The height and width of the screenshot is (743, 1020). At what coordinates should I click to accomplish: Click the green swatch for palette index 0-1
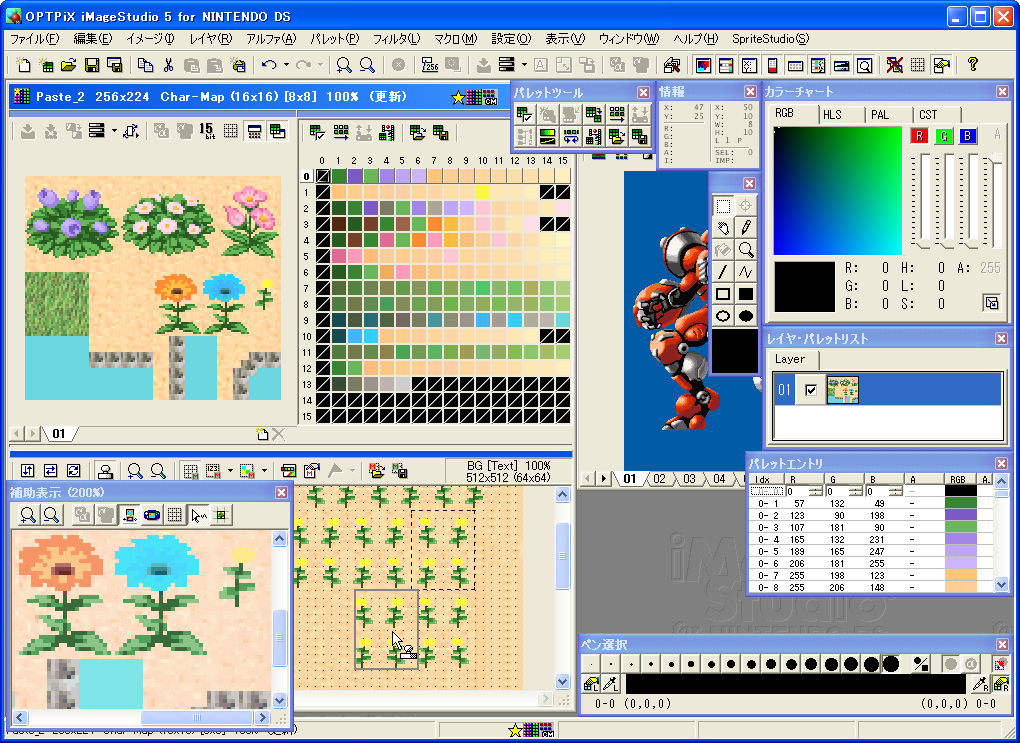click(960, 503)
